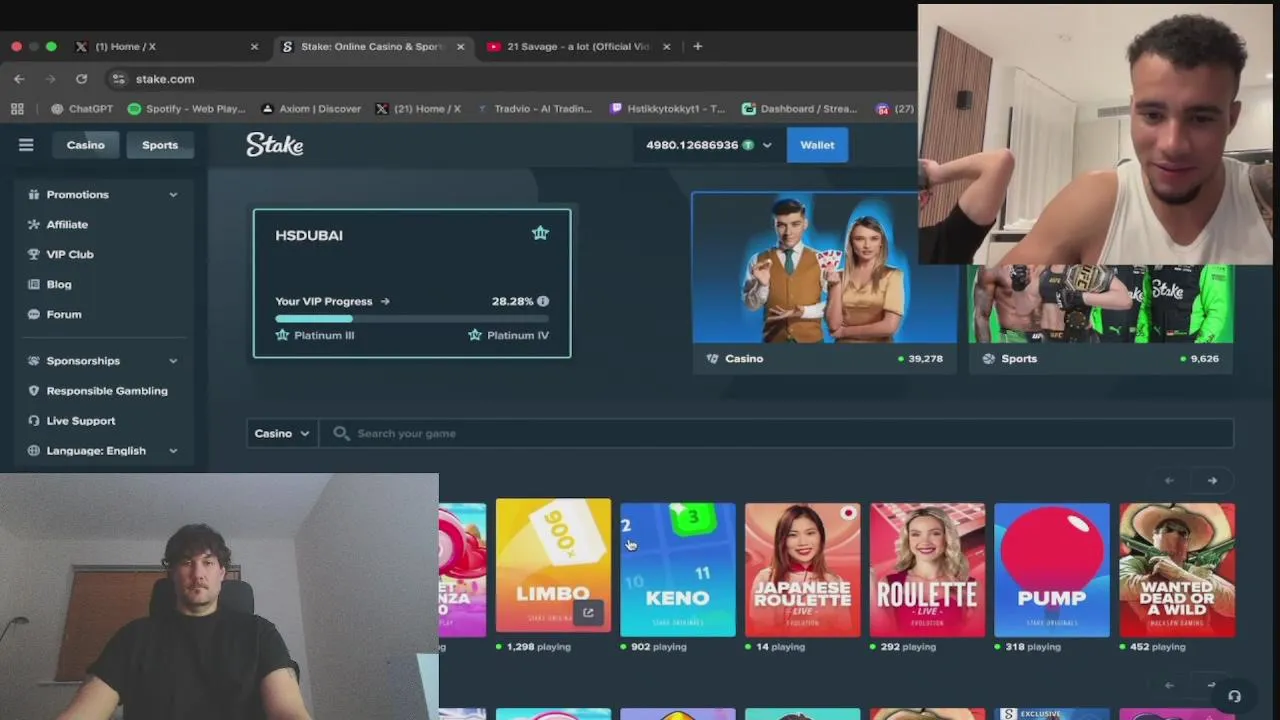Click the 1,298 playing count
The image size is (1280, 720).
(x=539, y=647)
